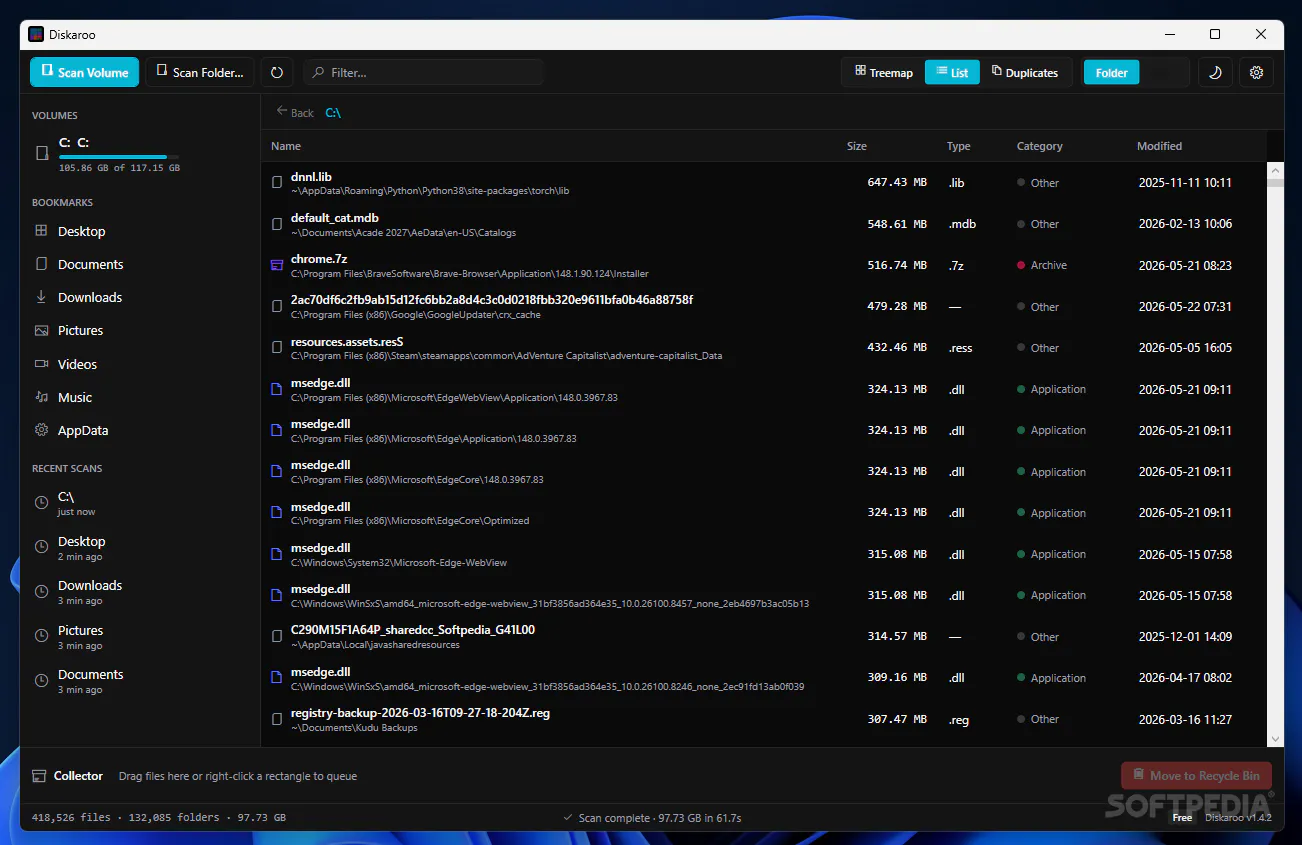
Task: Click the 647.43 MB size value
Action: pyautogui.click(x=897, y=183)
